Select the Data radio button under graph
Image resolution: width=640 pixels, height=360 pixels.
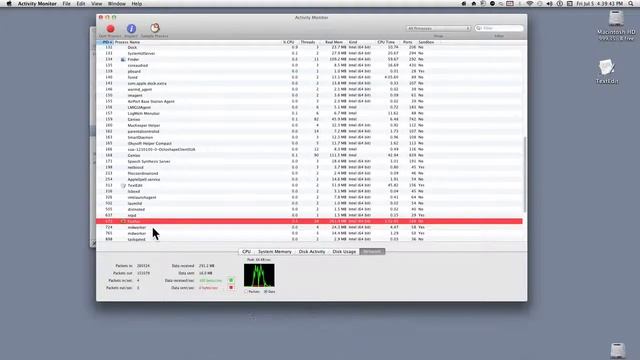tap(266, 291)
